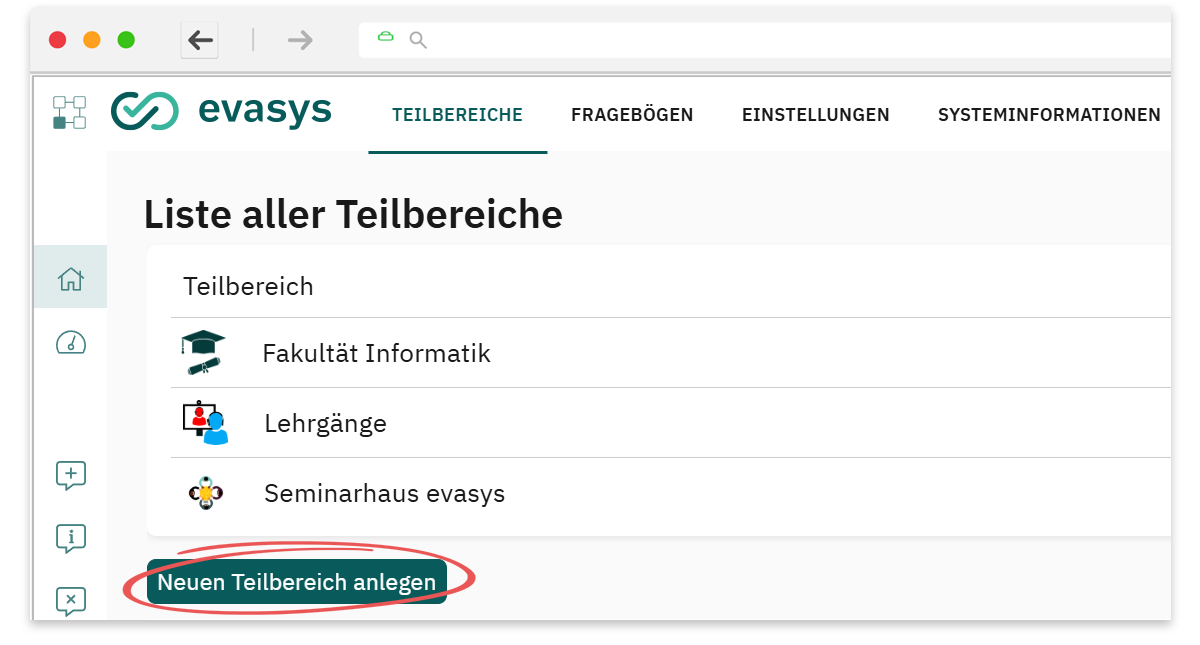1200x645 pixels.
Task: Open the dashboard gauge icon
Action: tap(70, 341)
